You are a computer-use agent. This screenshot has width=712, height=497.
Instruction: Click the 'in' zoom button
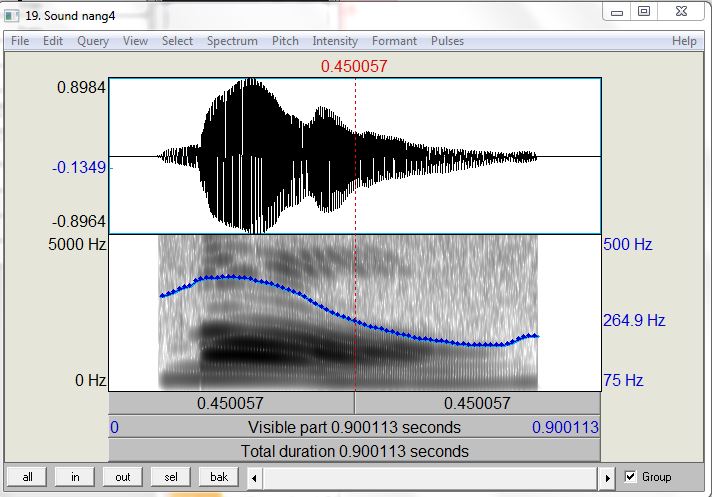pos(75,477)
